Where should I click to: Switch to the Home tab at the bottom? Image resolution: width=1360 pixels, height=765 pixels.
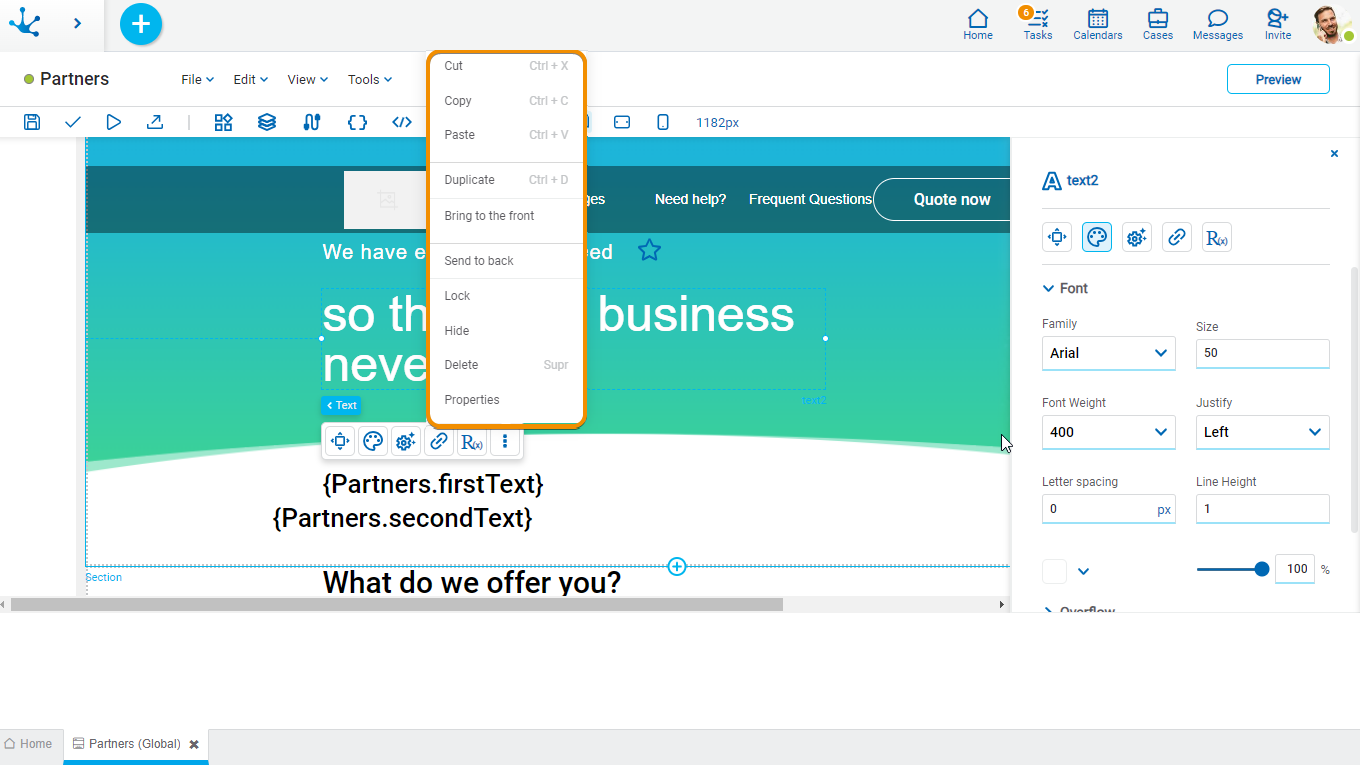(x=29, y=744)
